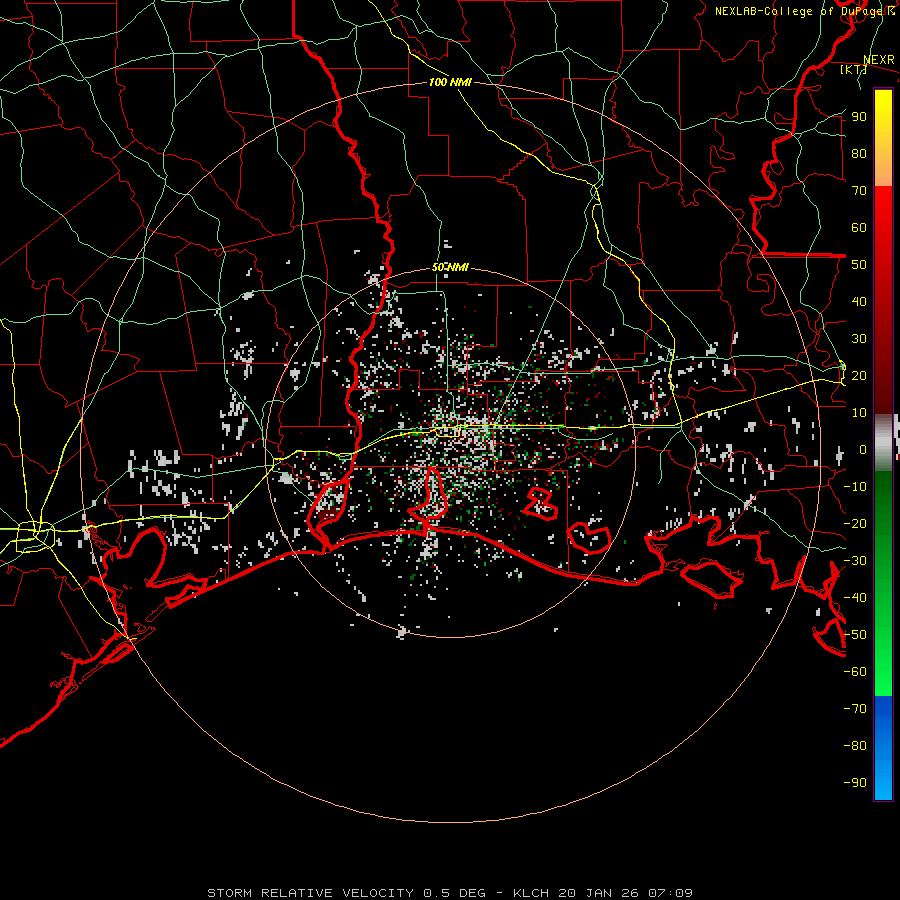Click the '50 NMI' range ring label
Viewport: 900px width, 900px height.
click(x=450, y=267)
